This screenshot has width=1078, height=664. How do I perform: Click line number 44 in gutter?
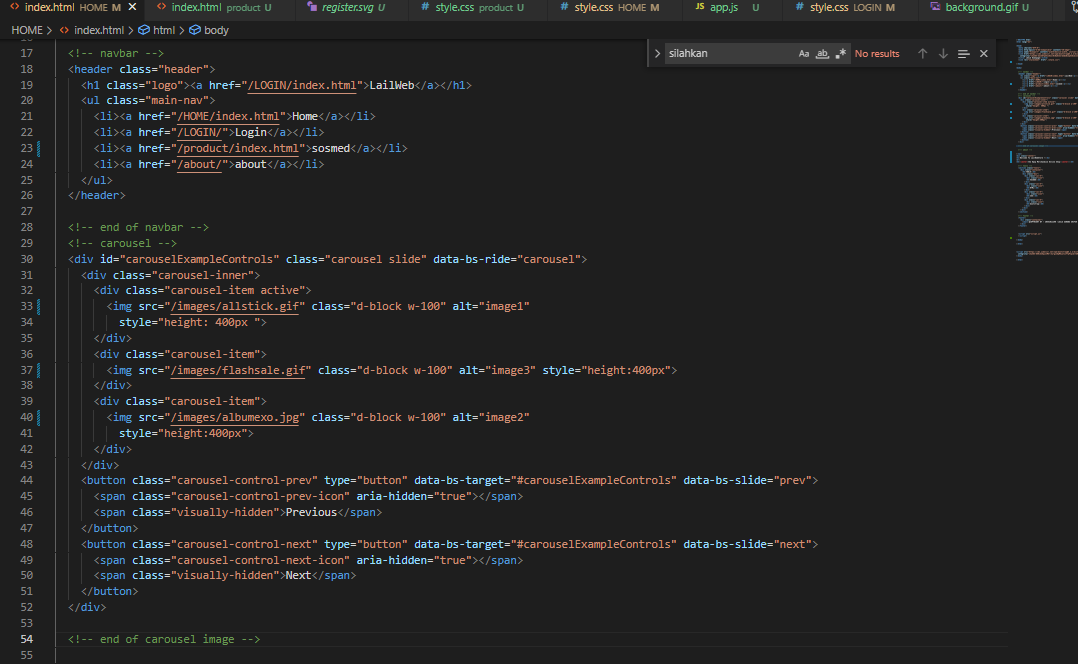coord(26,480)
